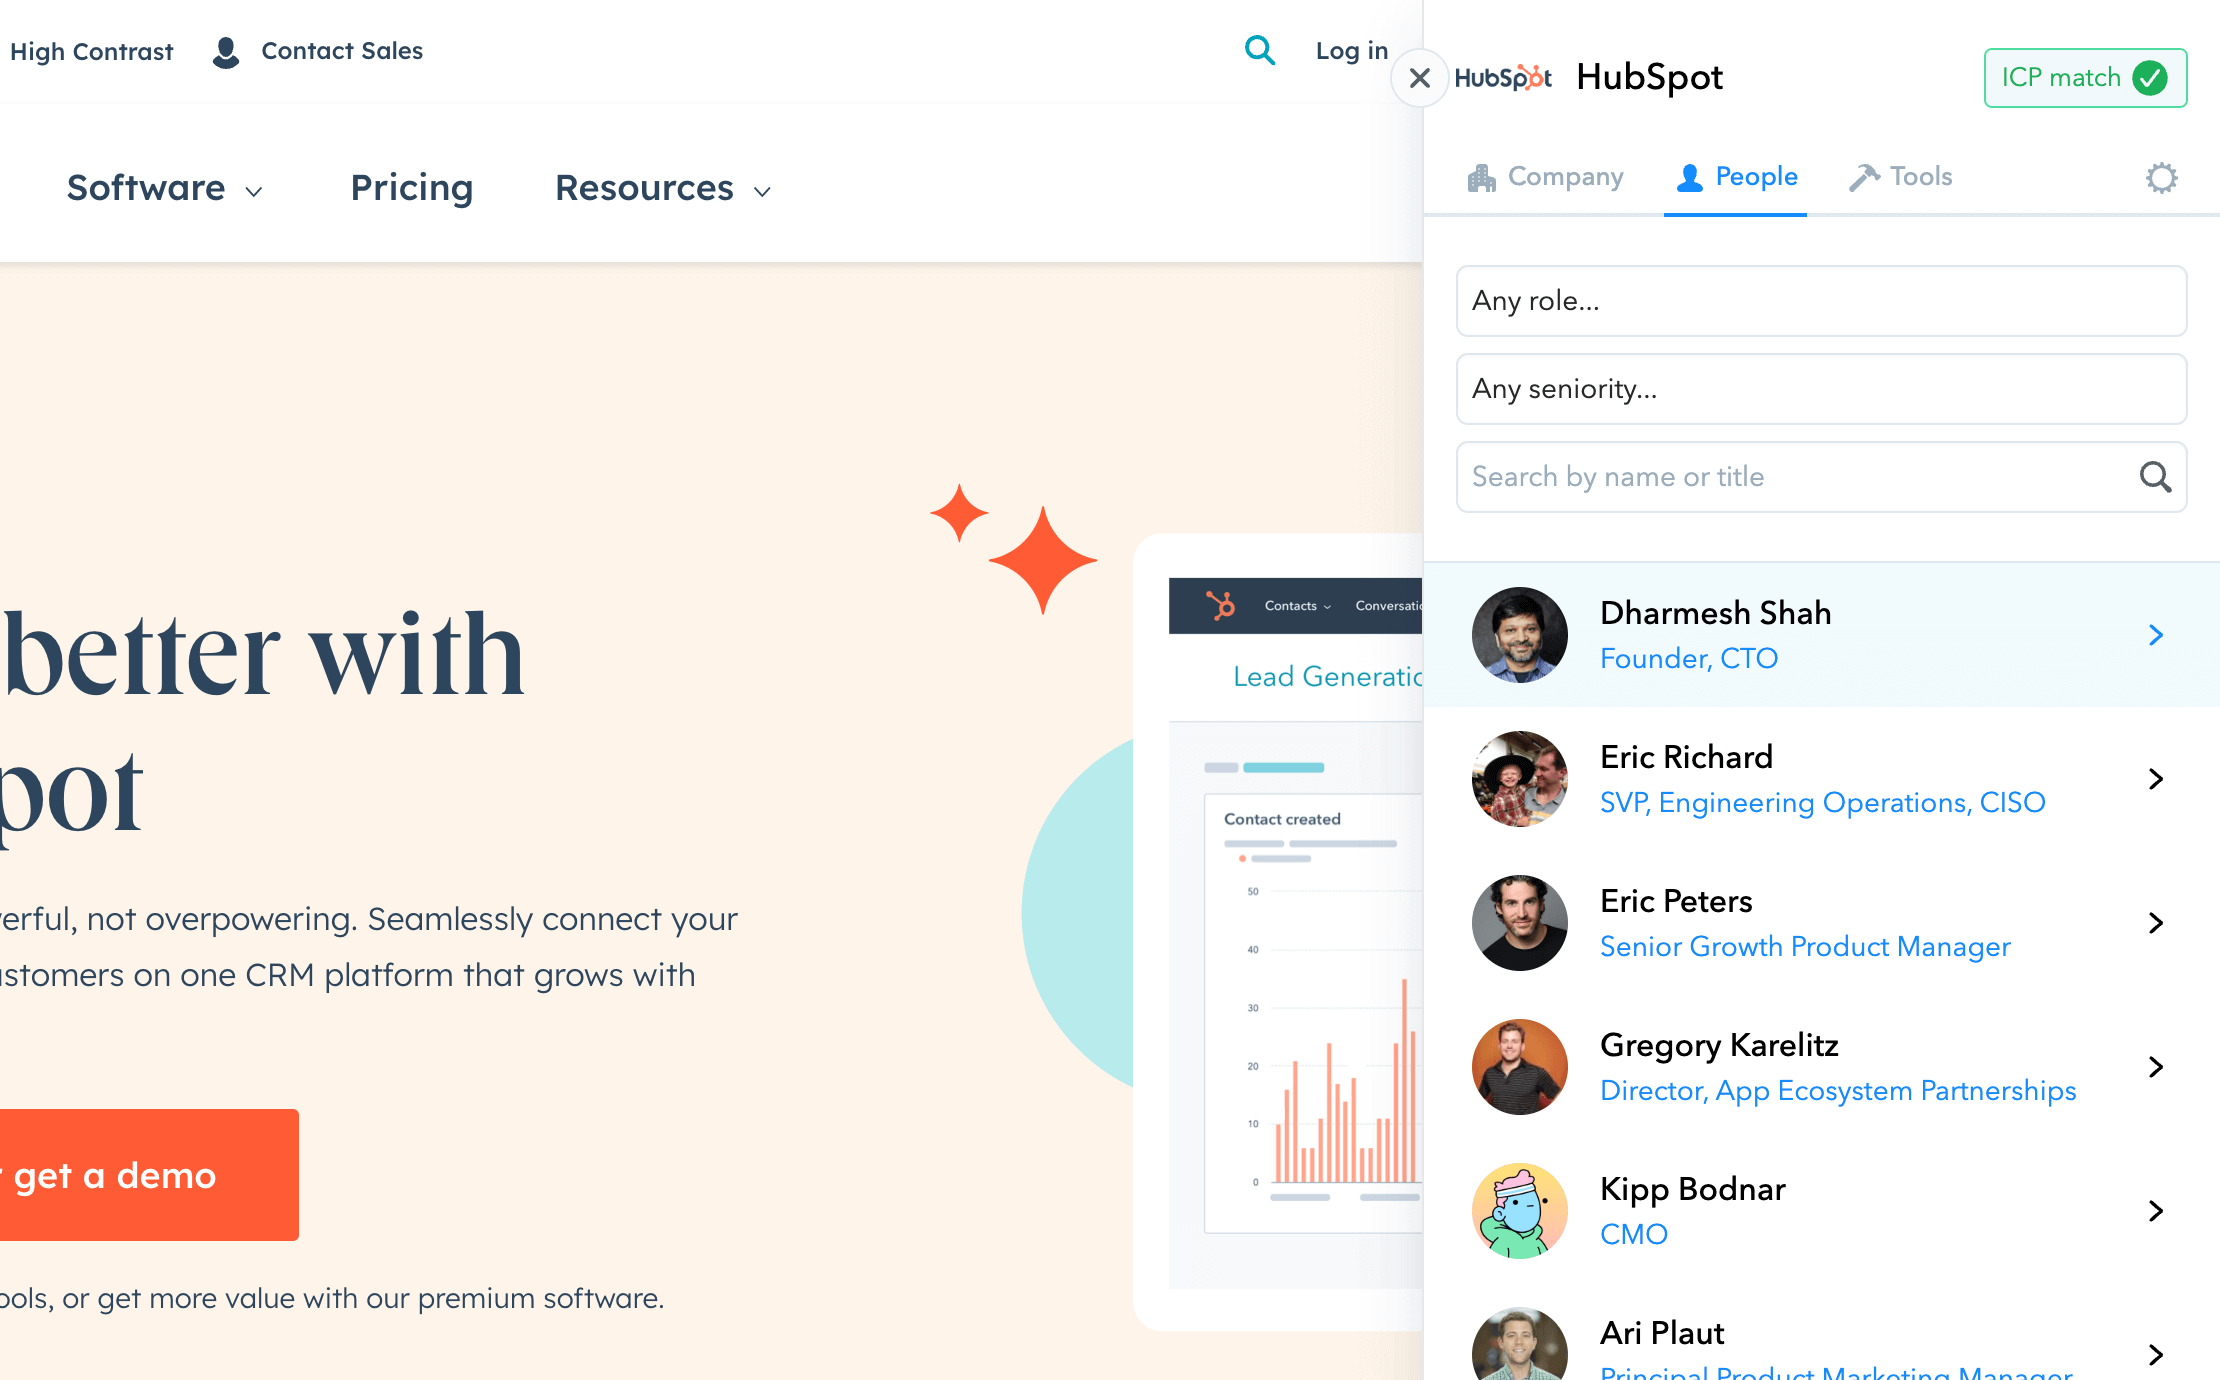Expand Gregory Karelitz's profile details
2220x1380 pixels.
(2155, 1065)
